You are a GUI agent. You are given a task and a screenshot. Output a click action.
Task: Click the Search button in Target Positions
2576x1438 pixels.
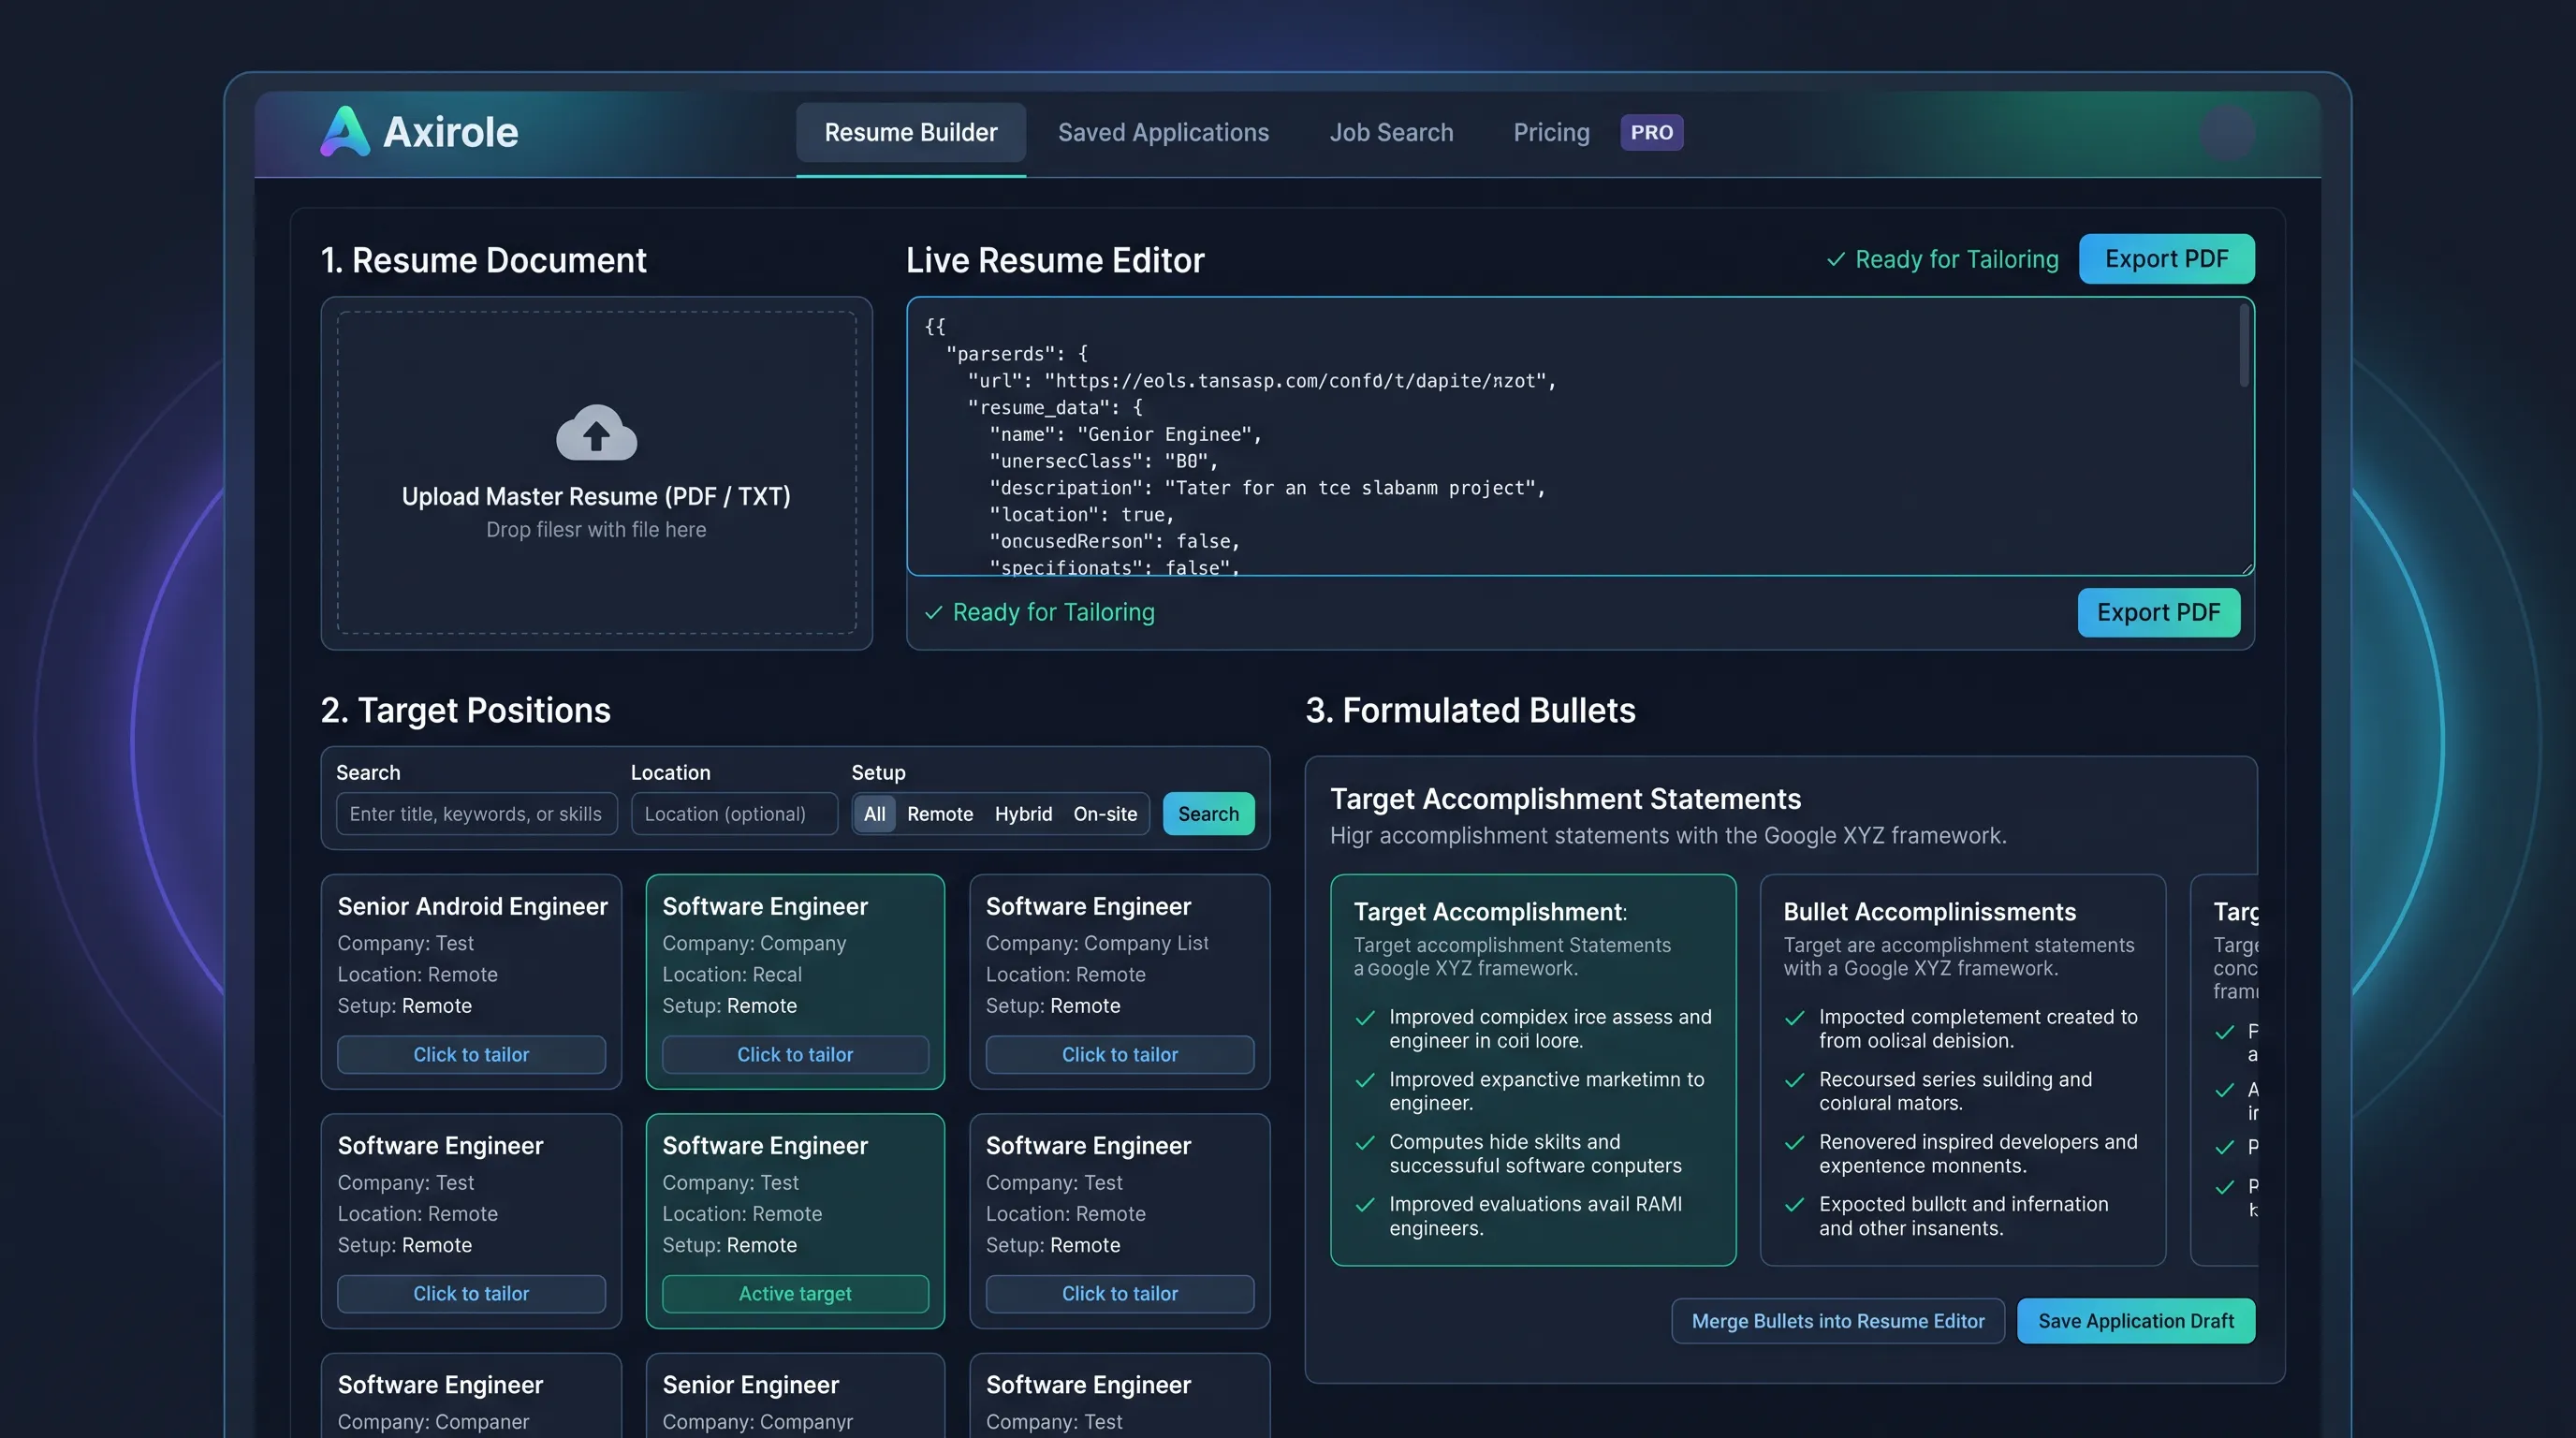(x=1208, y=814)
